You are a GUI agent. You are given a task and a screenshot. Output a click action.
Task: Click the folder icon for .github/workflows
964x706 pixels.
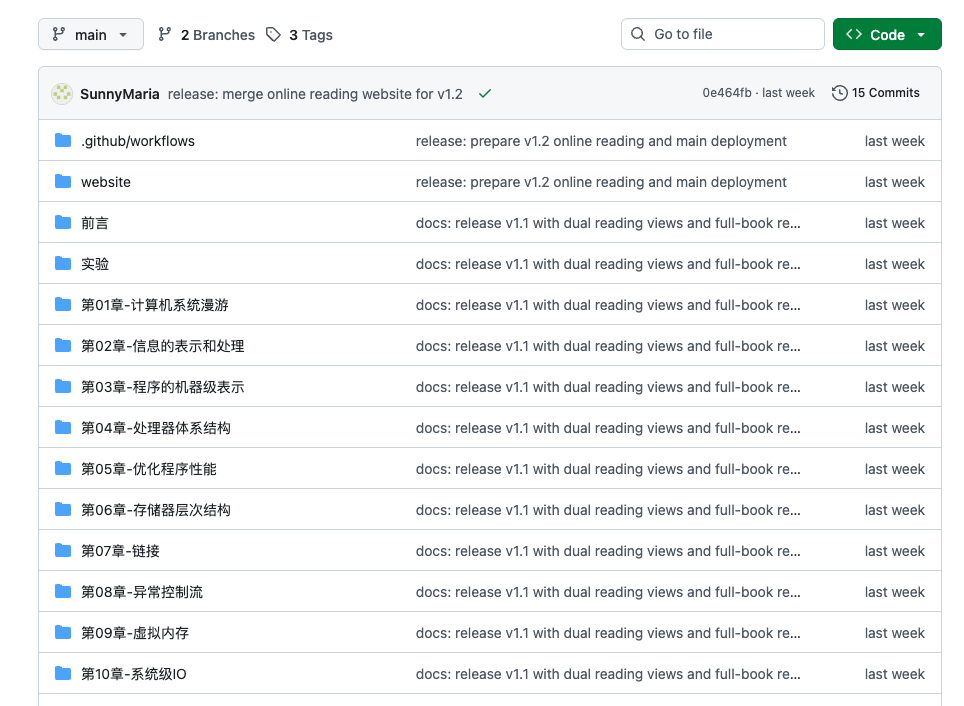click(63, 140)
